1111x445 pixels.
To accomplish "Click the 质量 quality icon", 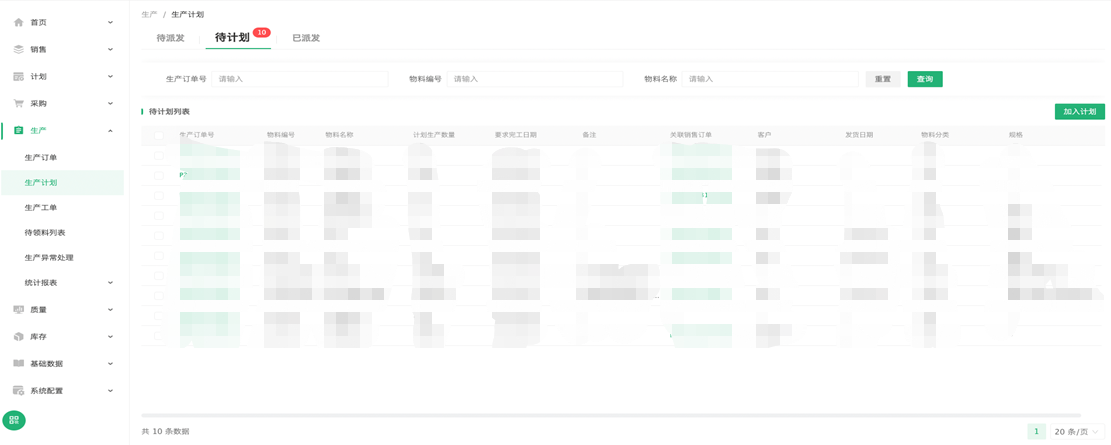I will (x=19, y=310).
